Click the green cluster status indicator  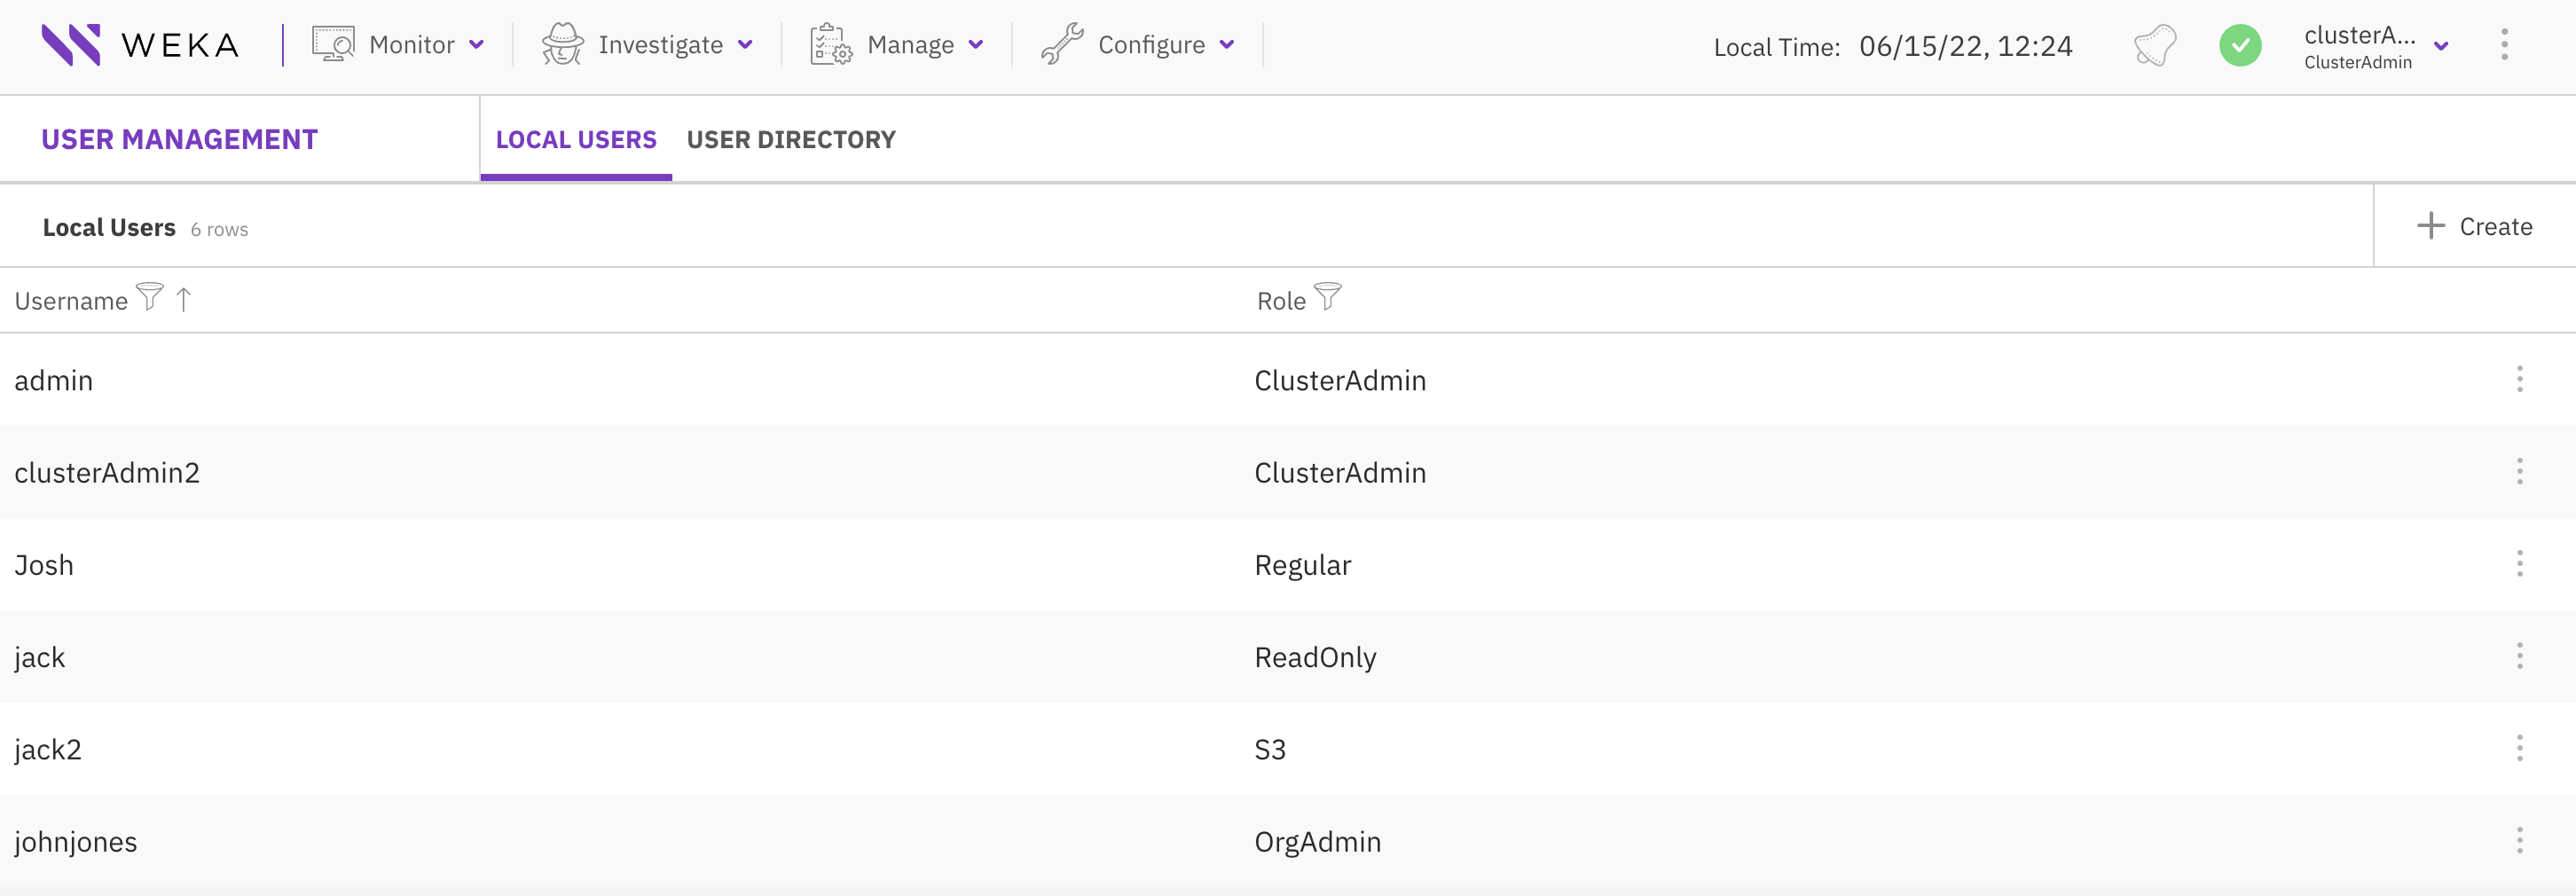coord(2241,44)
